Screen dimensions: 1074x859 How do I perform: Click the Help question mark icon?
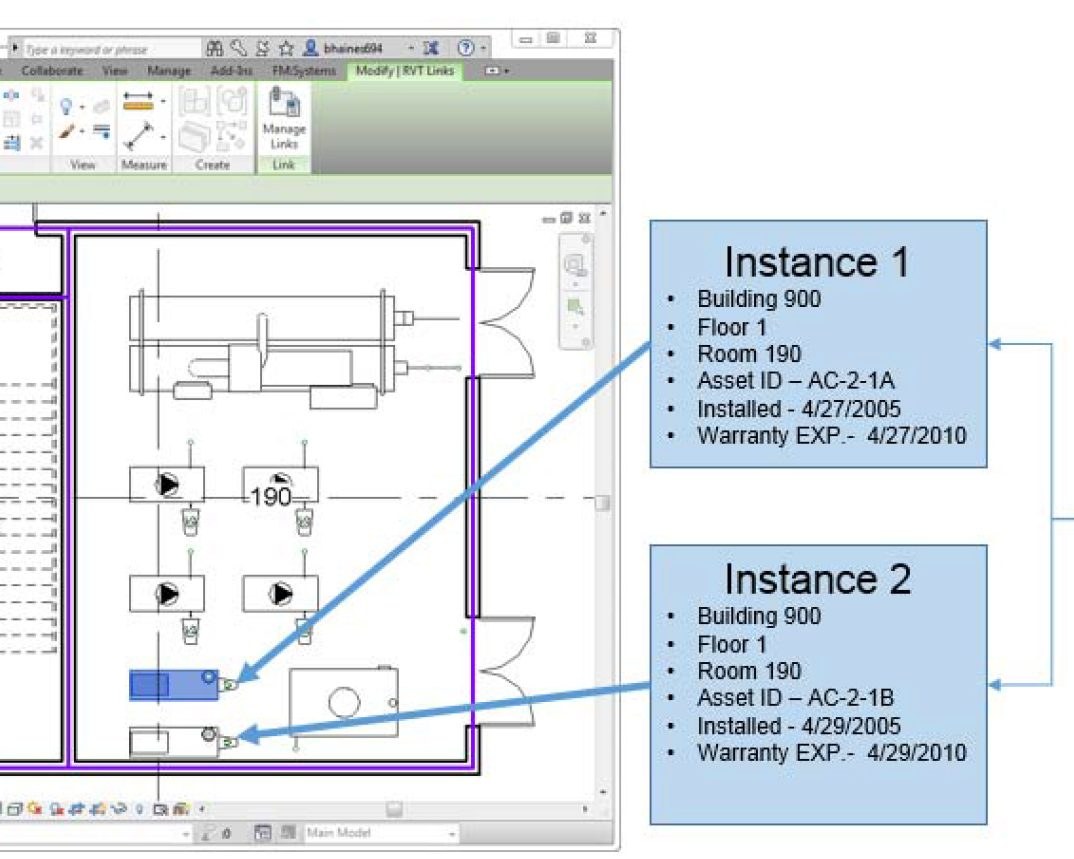coord(466,48)
